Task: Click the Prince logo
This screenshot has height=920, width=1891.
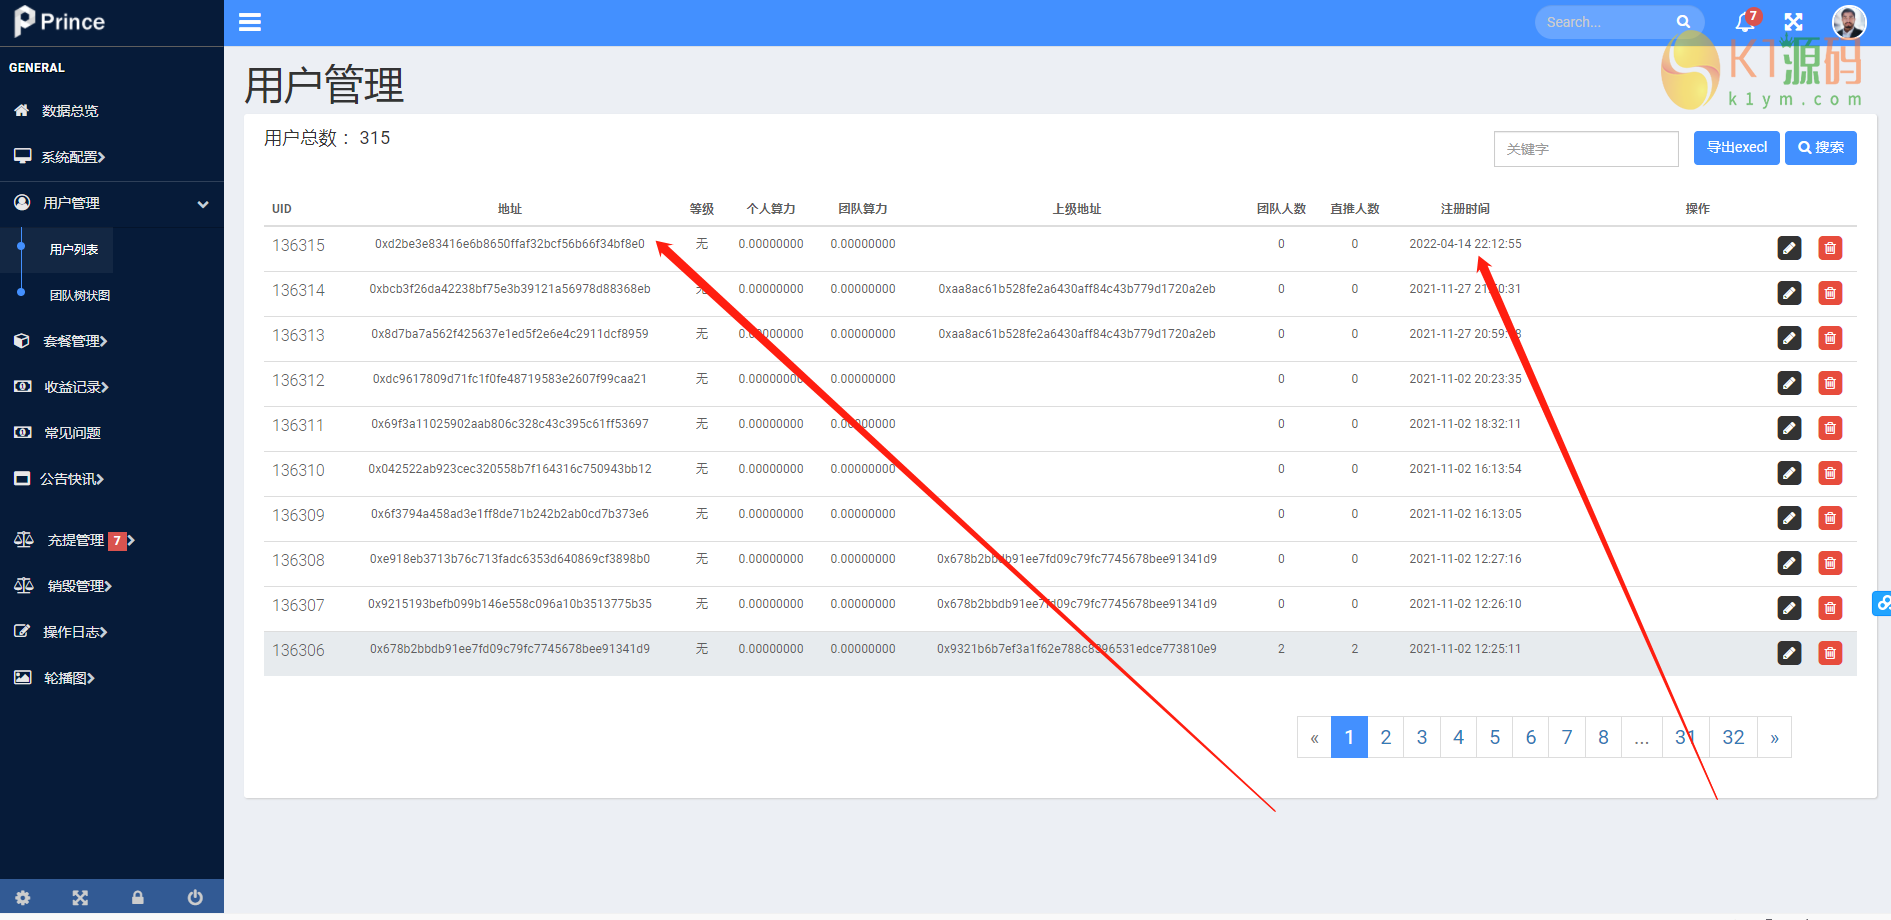Action: 60,22
